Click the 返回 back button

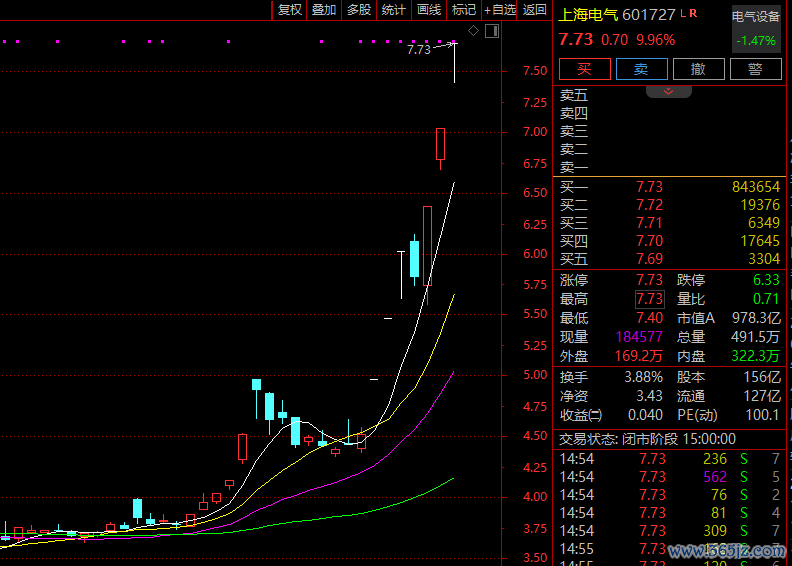pos(534,10)
